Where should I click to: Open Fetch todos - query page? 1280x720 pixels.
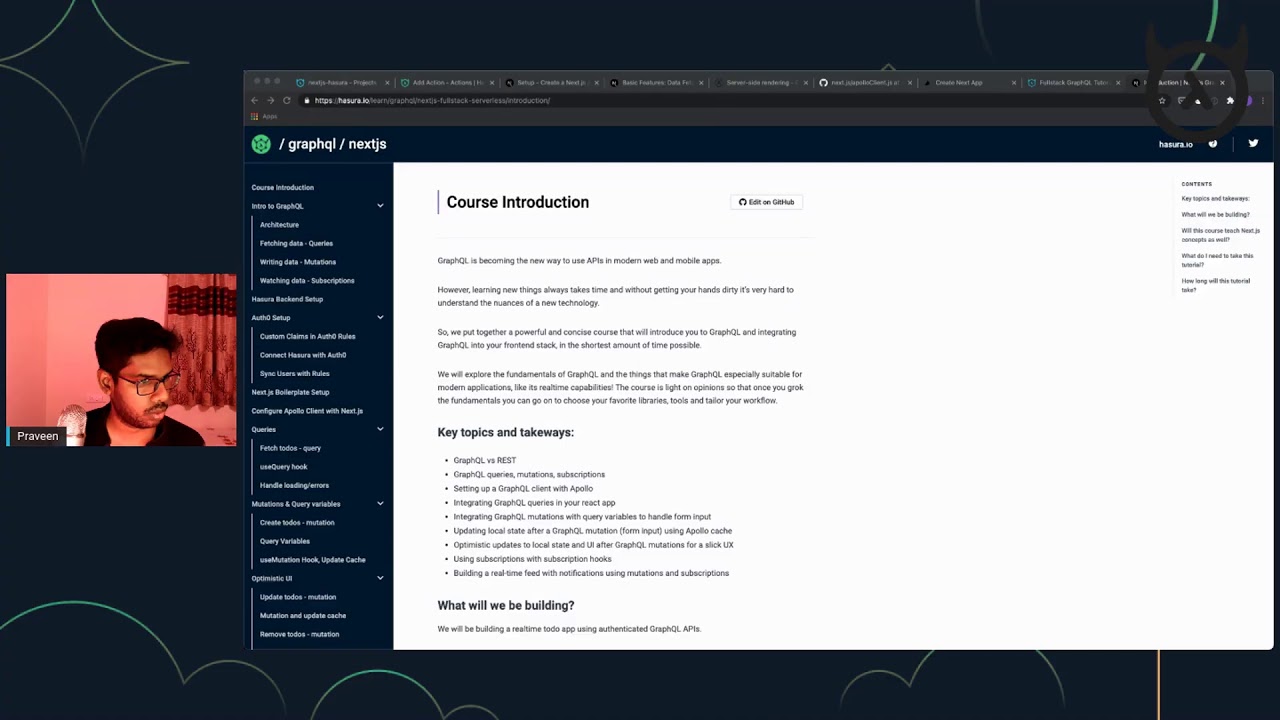coord(290,448)
